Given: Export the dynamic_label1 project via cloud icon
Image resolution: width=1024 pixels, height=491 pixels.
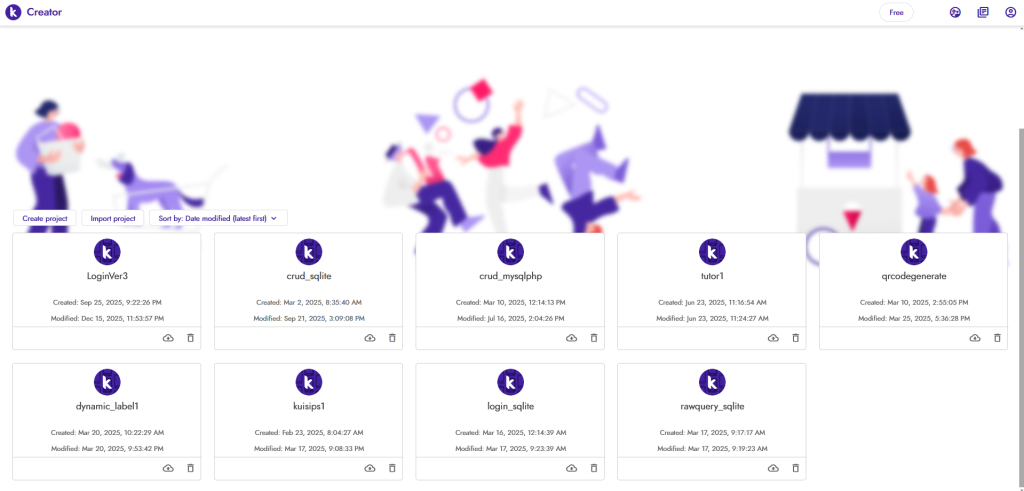Looking at the screenshot, I should tap(167, 468).
